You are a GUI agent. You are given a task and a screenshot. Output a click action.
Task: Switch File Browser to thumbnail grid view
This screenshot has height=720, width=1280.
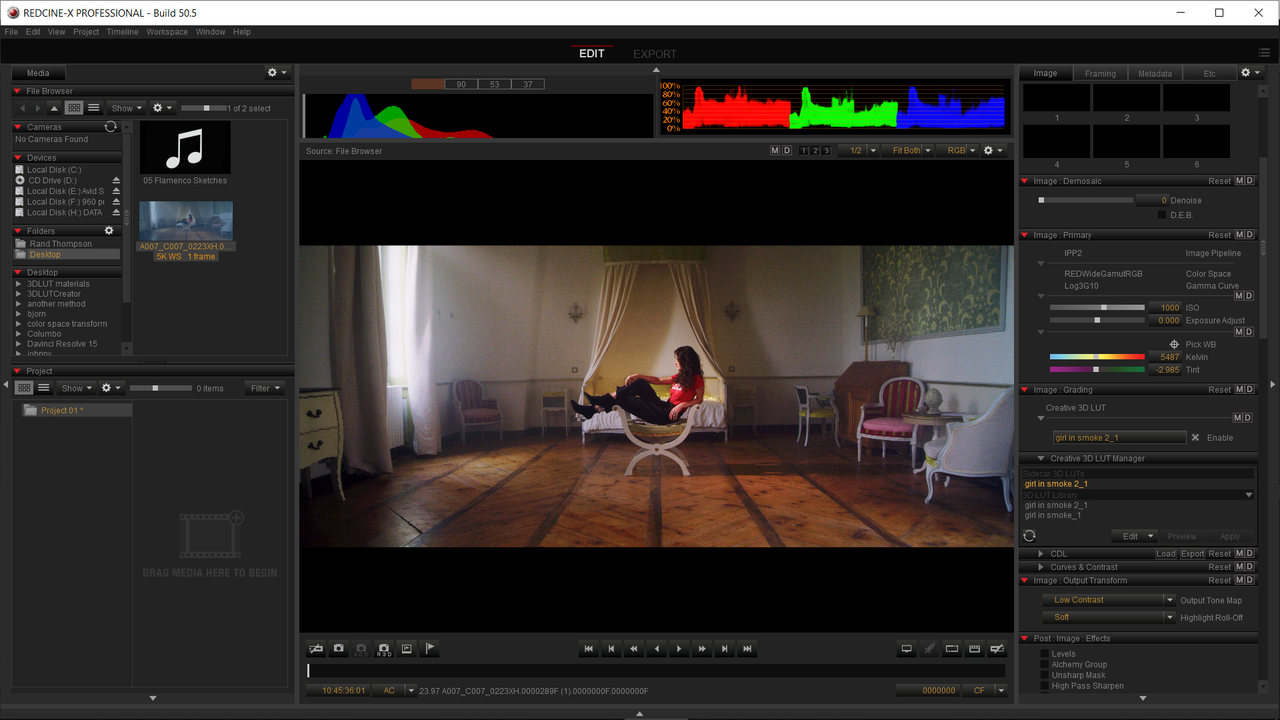74,108
